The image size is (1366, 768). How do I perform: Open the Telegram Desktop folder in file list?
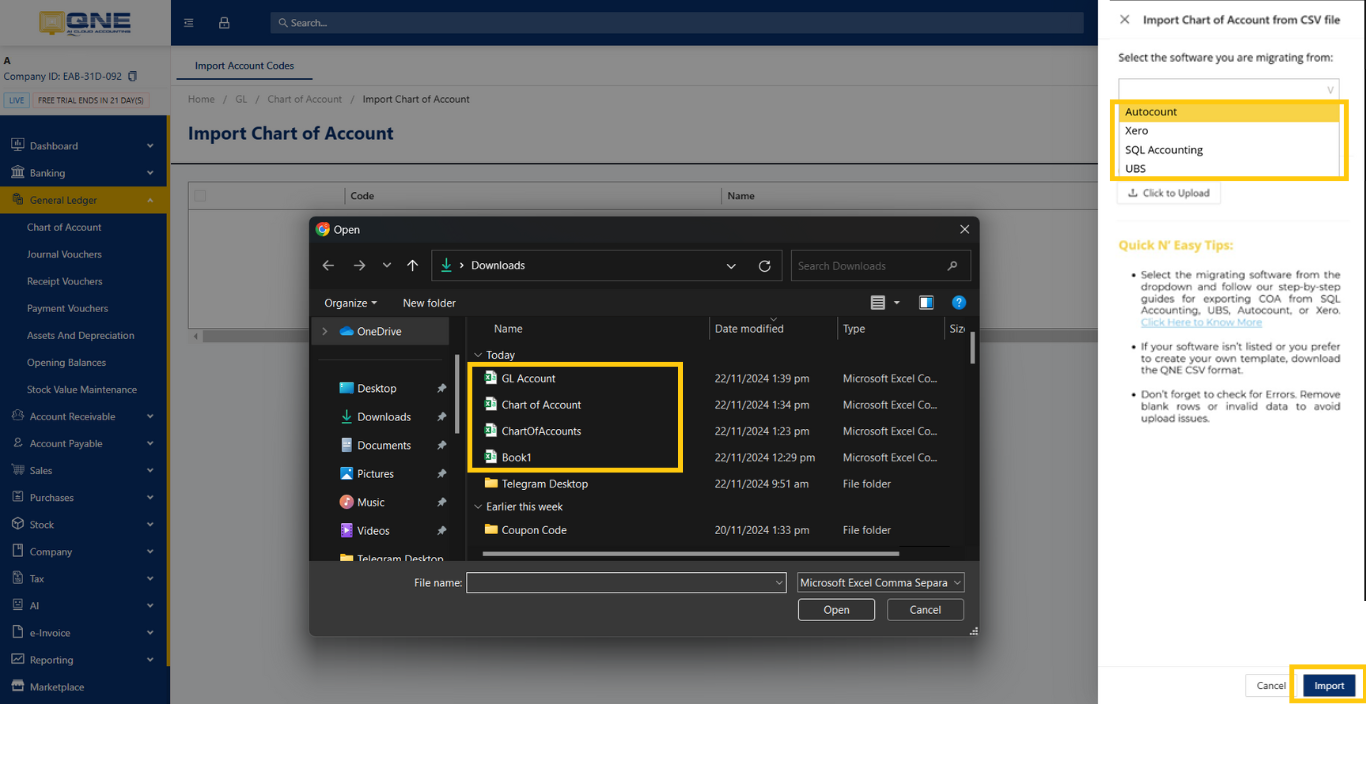(545, 484)
